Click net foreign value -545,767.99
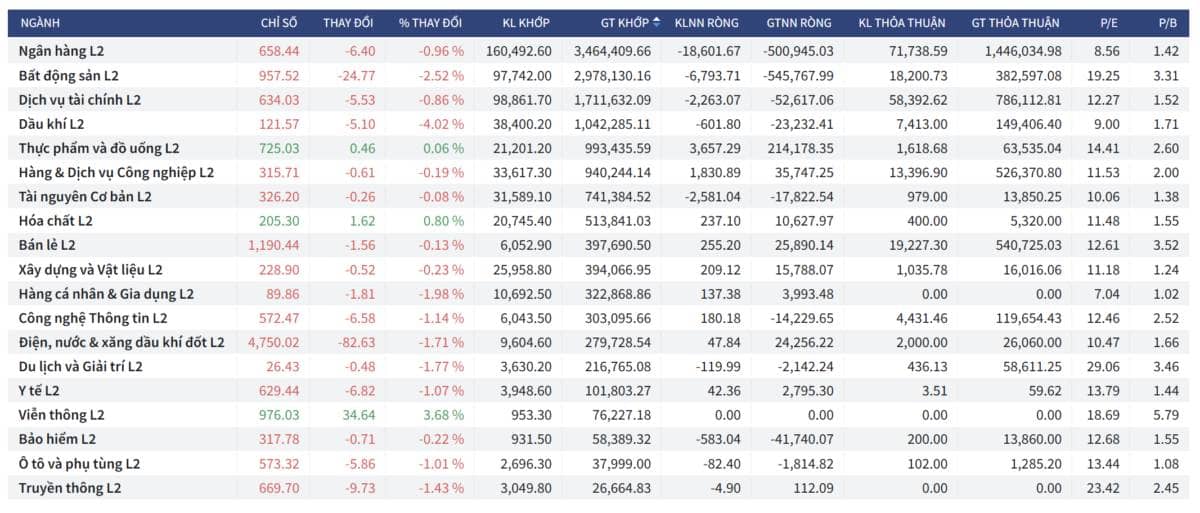Viewport: 1200px width, 513px height. 797,75
